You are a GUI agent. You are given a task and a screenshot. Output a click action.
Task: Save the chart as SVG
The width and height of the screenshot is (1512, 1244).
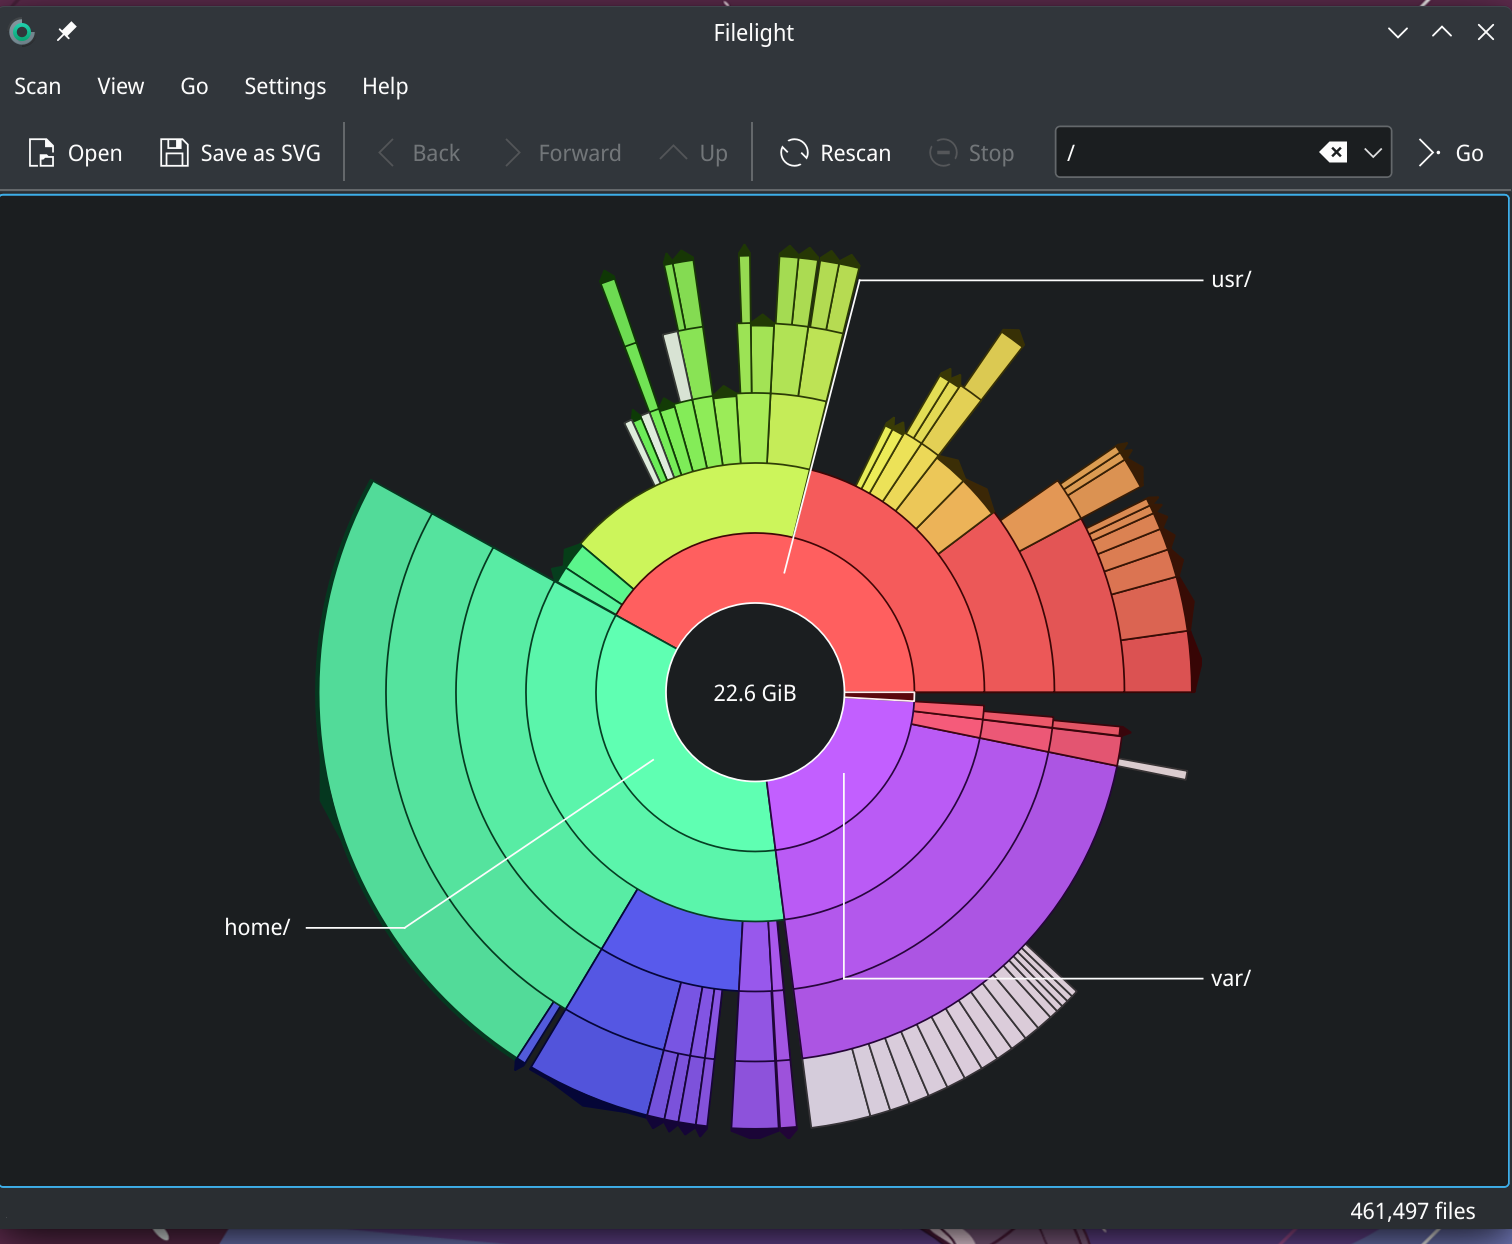click(239, 152)
